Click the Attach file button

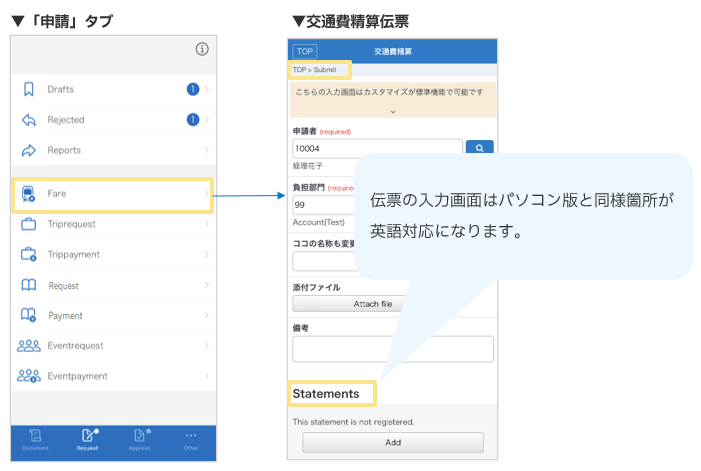coord(350,304)
